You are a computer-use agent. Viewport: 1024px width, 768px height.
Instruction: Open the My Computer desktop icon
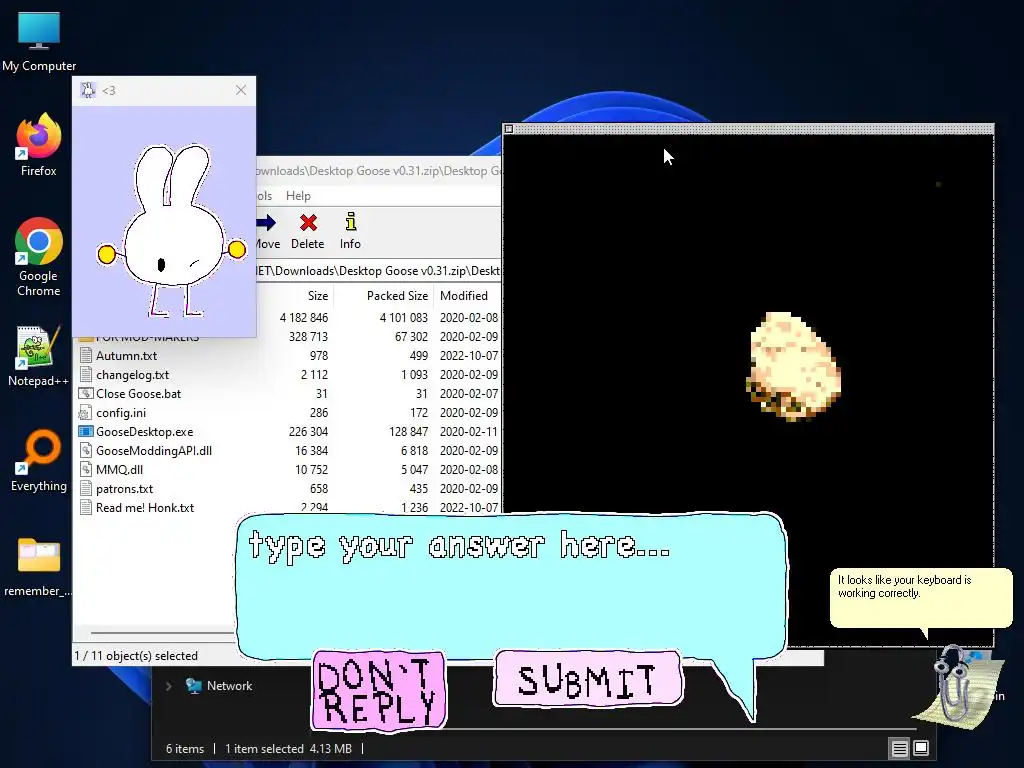pos(39,40)
